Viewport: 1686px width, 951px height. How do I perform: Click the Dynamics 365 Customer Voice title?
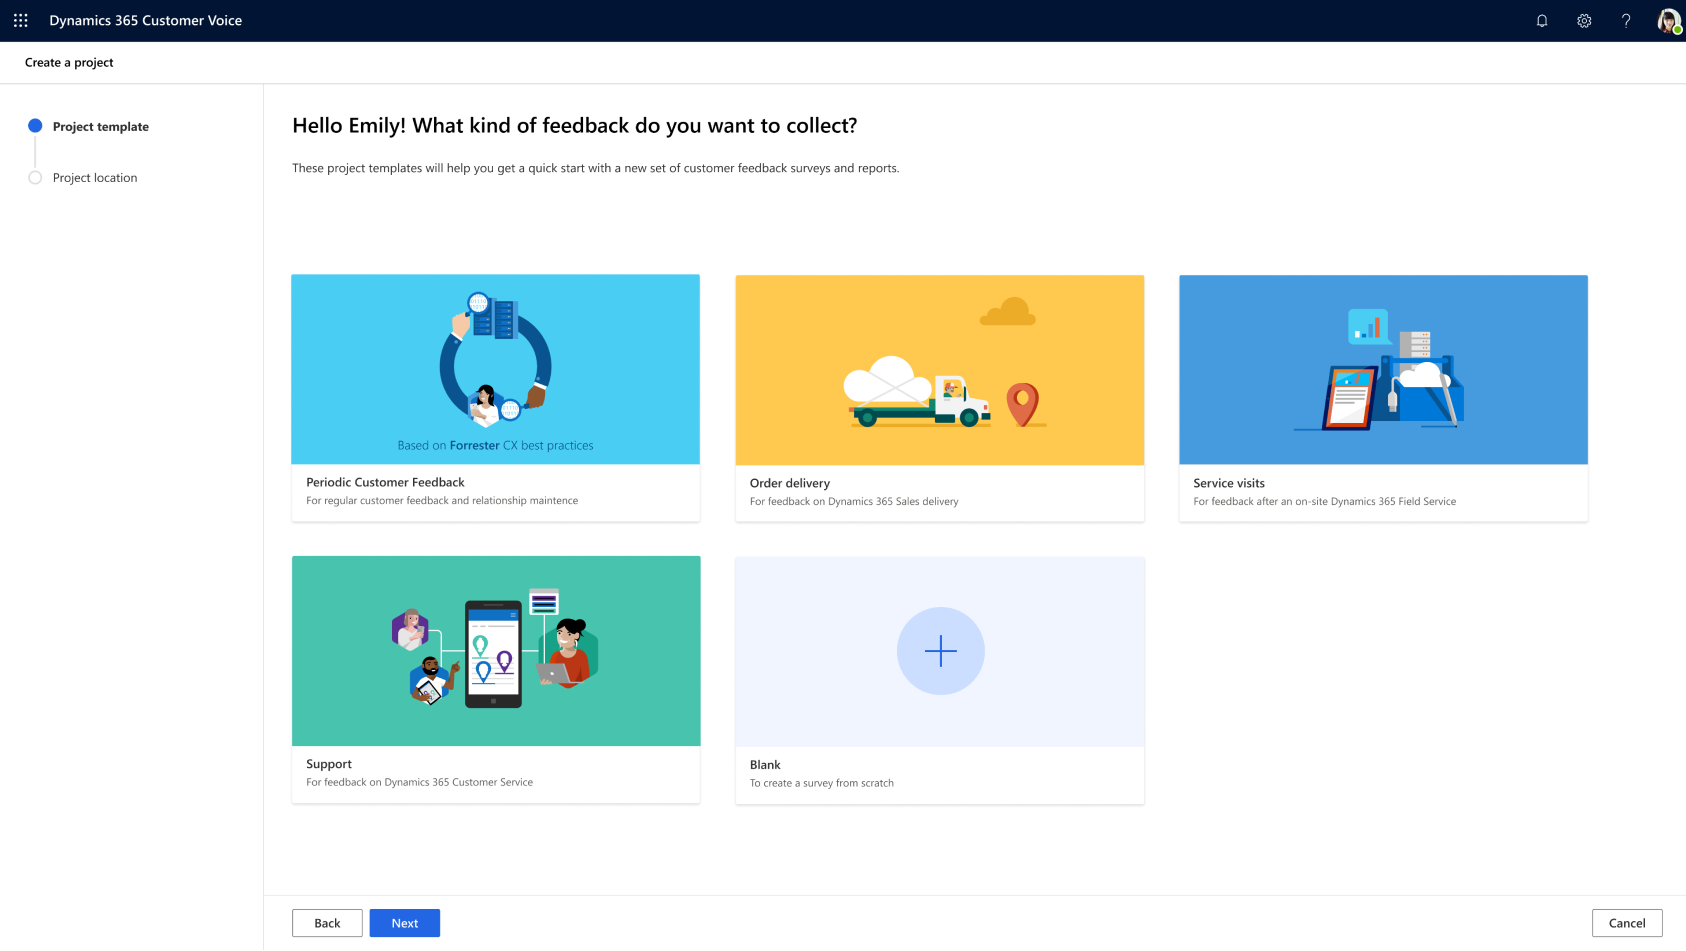click(x=146, y=20)
